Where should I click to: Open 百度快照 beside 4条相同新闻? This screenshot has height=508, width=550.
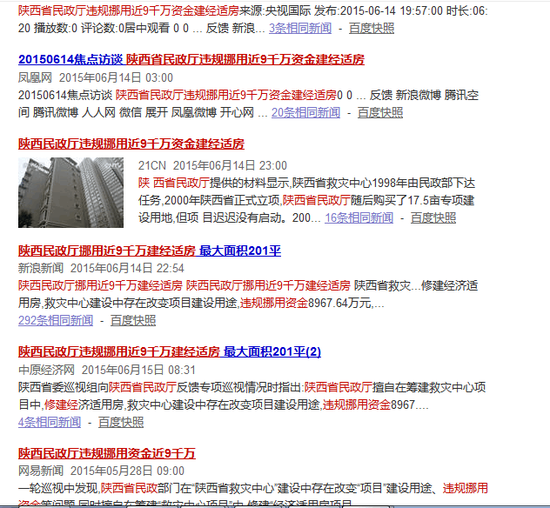121,422
